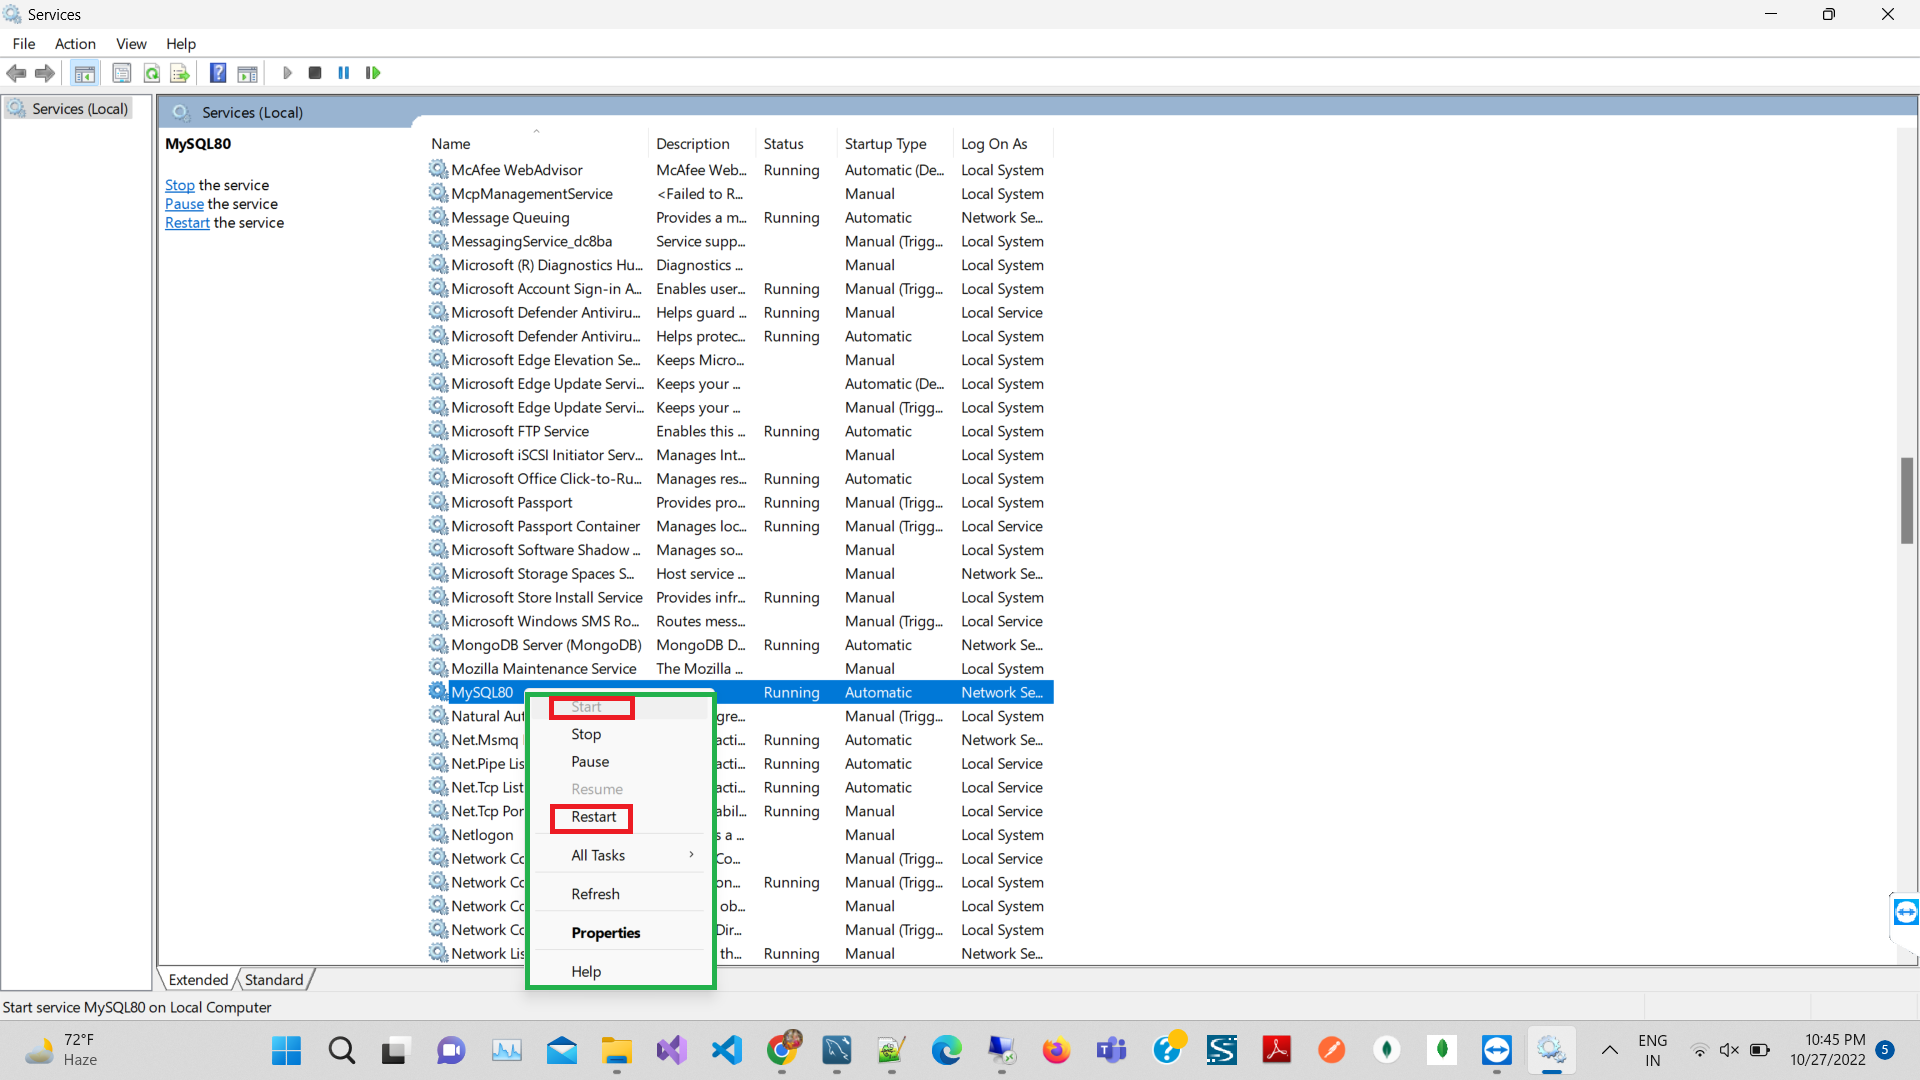Open taskbar Search magnifier
Image resolution: width=1920 pixels, height=1080 pixels.
pyautogui.click(x=341, y=1050)
